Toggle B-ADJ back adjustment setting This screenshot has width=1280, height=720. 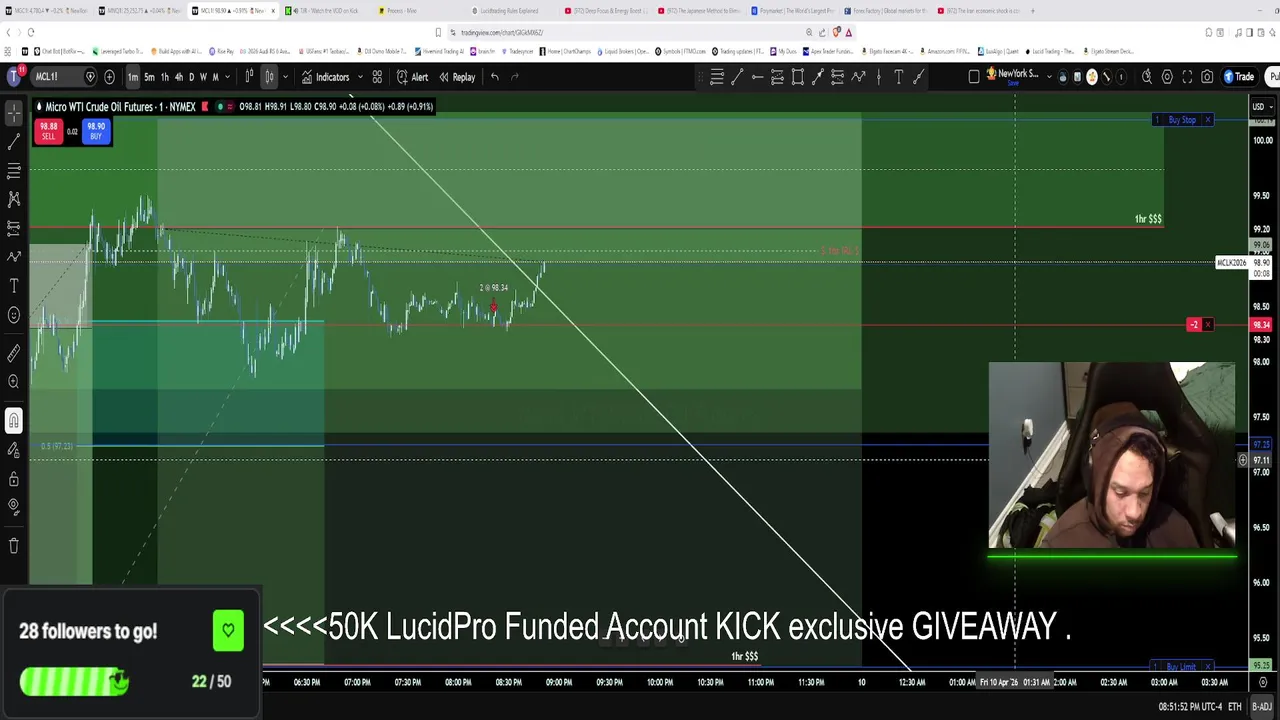click(x=1262, y=707)
